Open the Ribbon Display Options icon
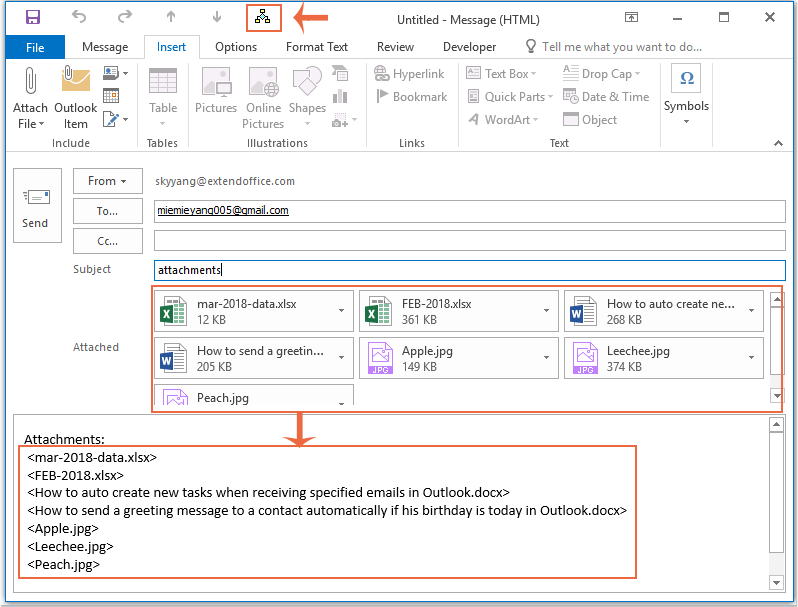This screenshot has height=607, width=798. (631, 17)
